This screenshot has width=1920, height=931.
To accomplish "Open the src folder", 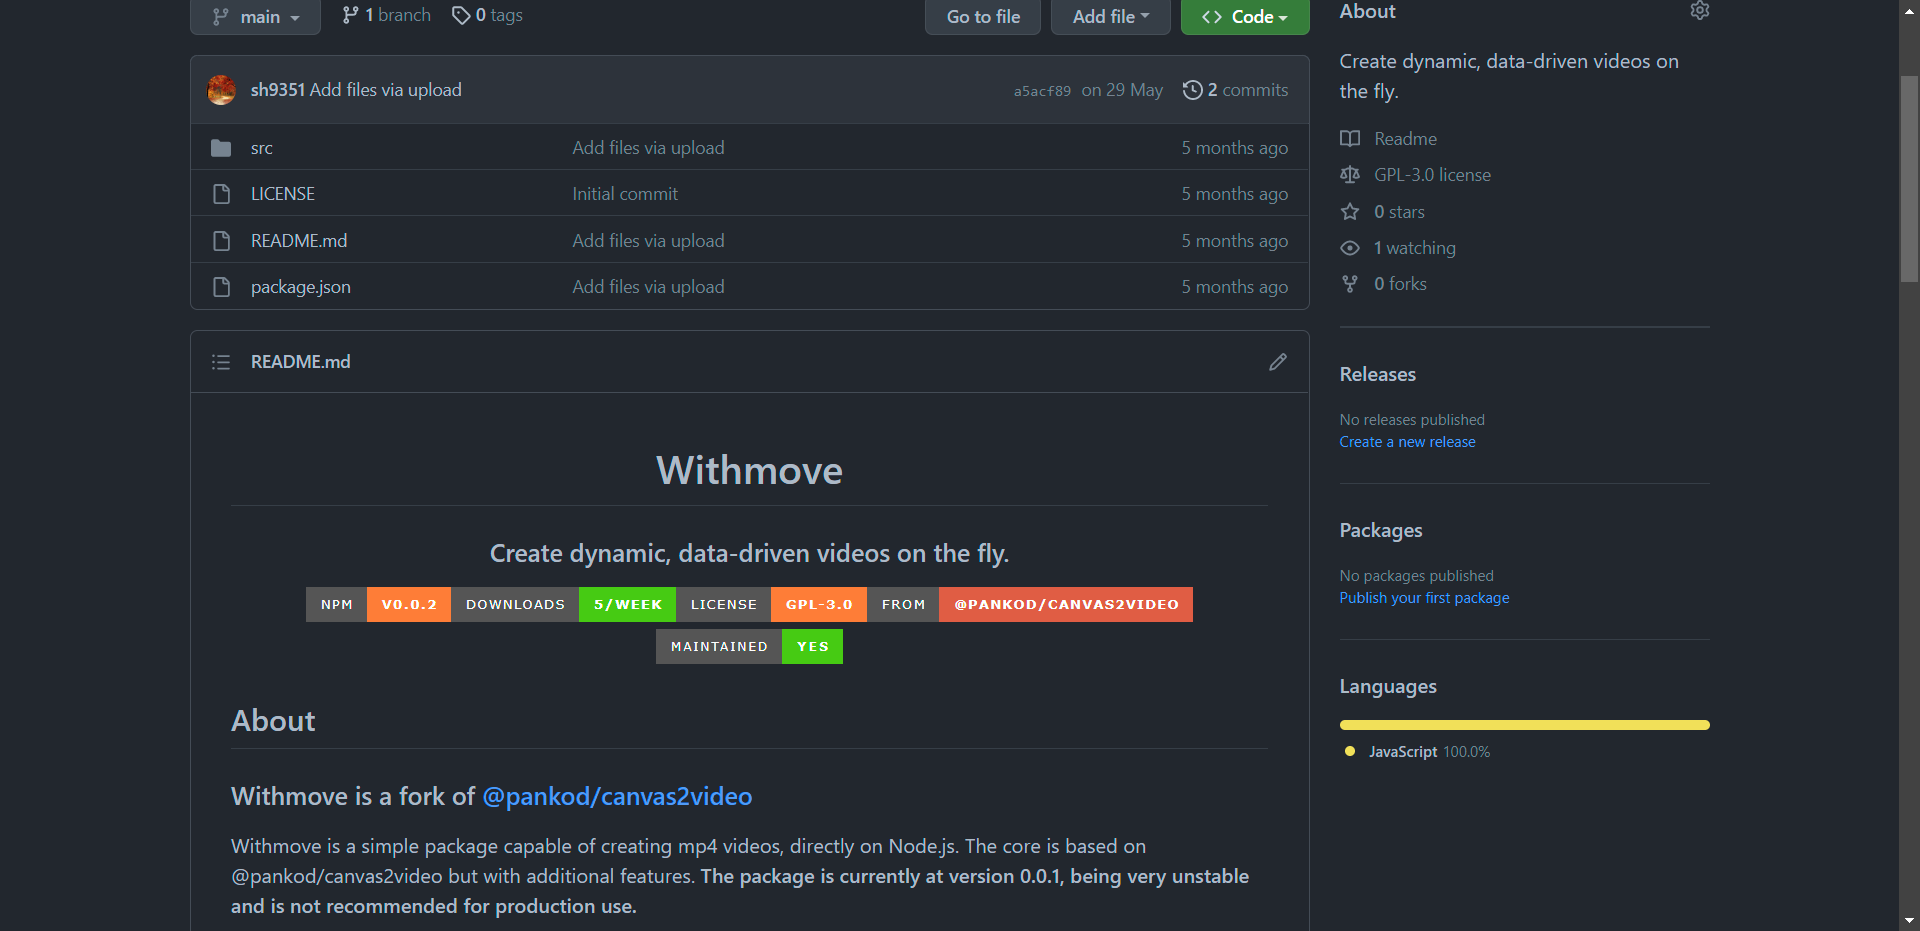I will point(261,148).
